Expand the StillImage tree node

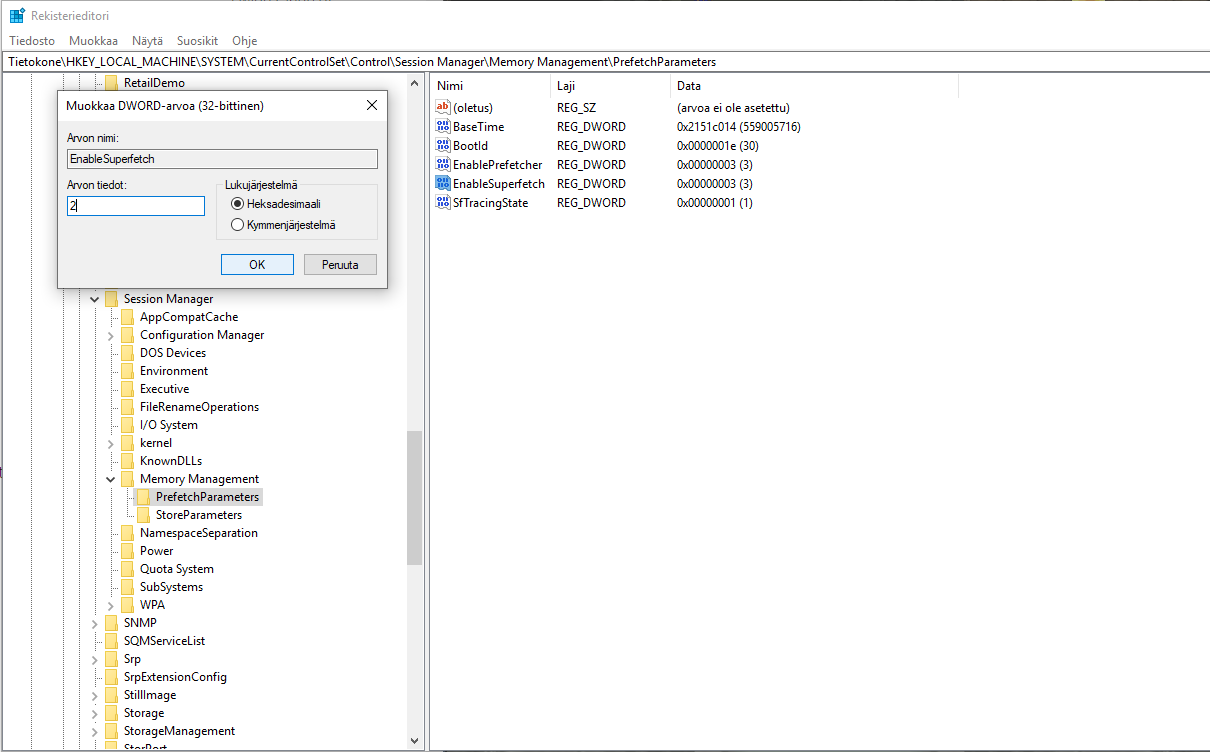[x=95, y=695]
